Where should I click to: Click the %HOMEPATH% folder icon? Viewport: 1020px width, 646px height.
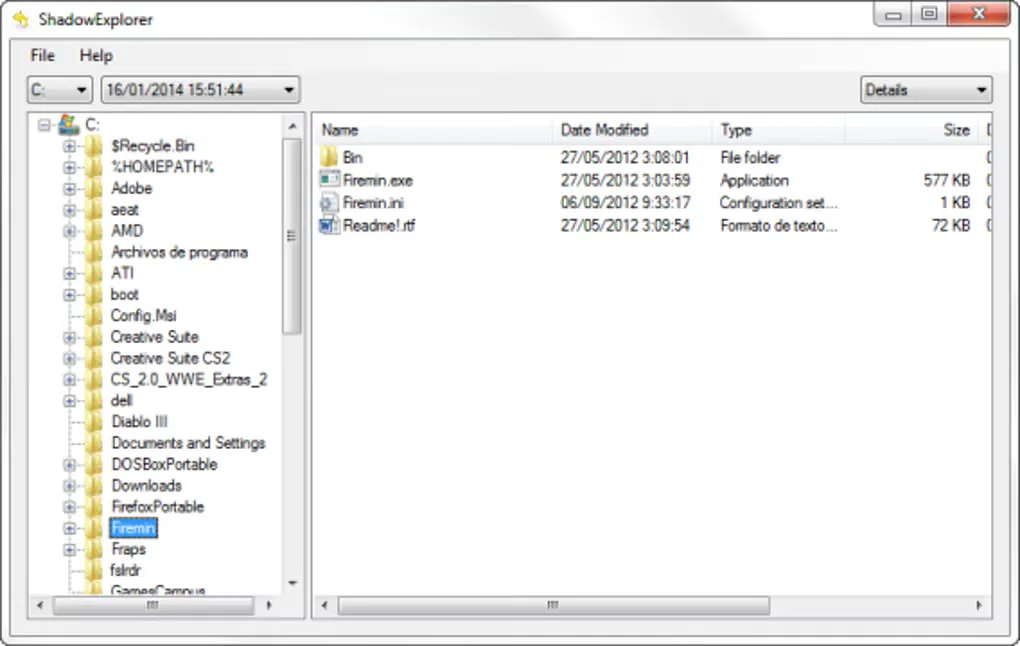[94, 167]
